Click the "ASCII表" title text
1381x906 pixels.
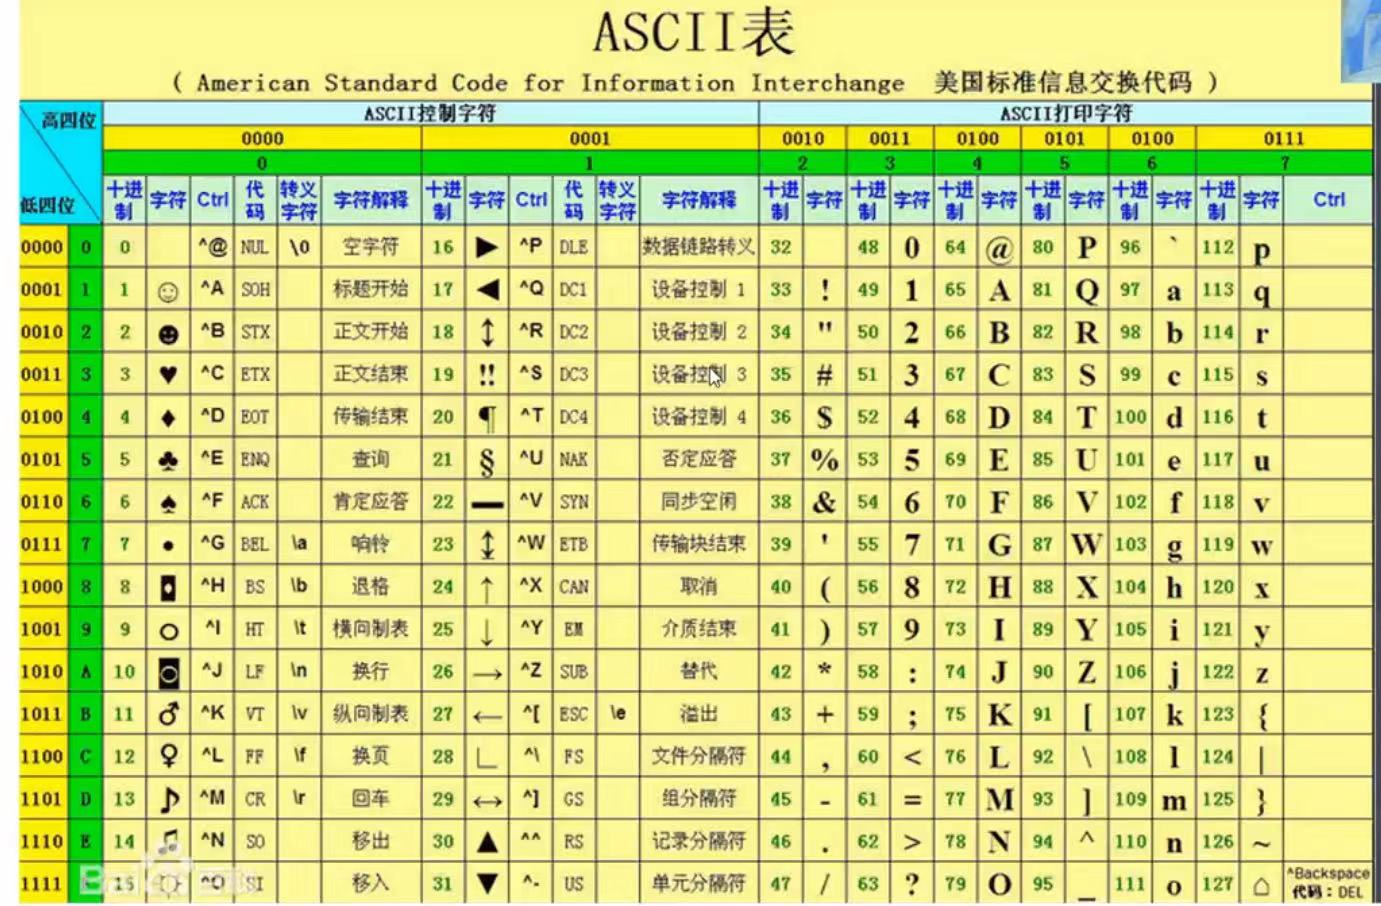coord(694,31)
